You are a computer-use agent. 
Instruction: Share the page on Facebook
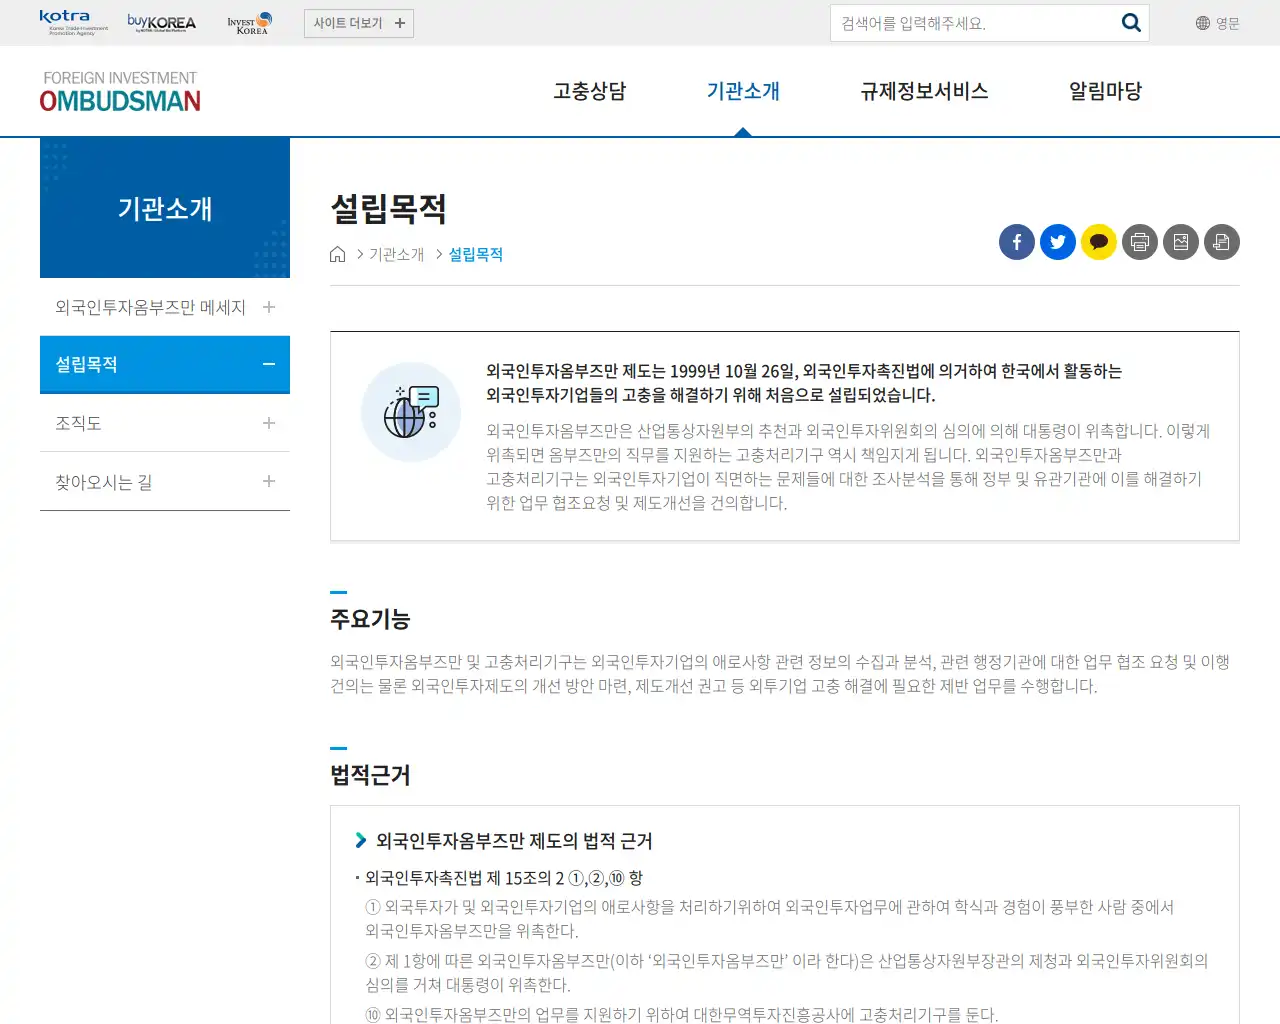[x=1016, y=242]
